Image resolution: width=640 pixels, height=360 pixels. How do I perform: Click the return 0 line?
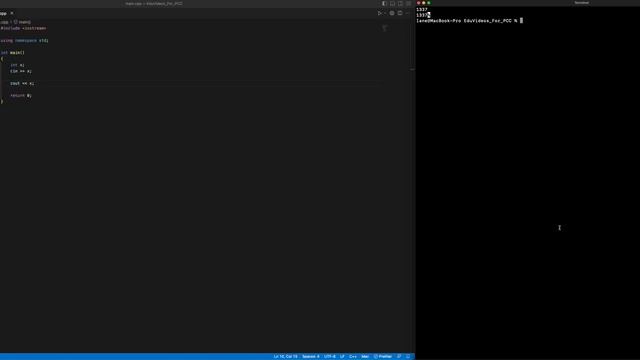pyautogui.click(x=21, y=96)
